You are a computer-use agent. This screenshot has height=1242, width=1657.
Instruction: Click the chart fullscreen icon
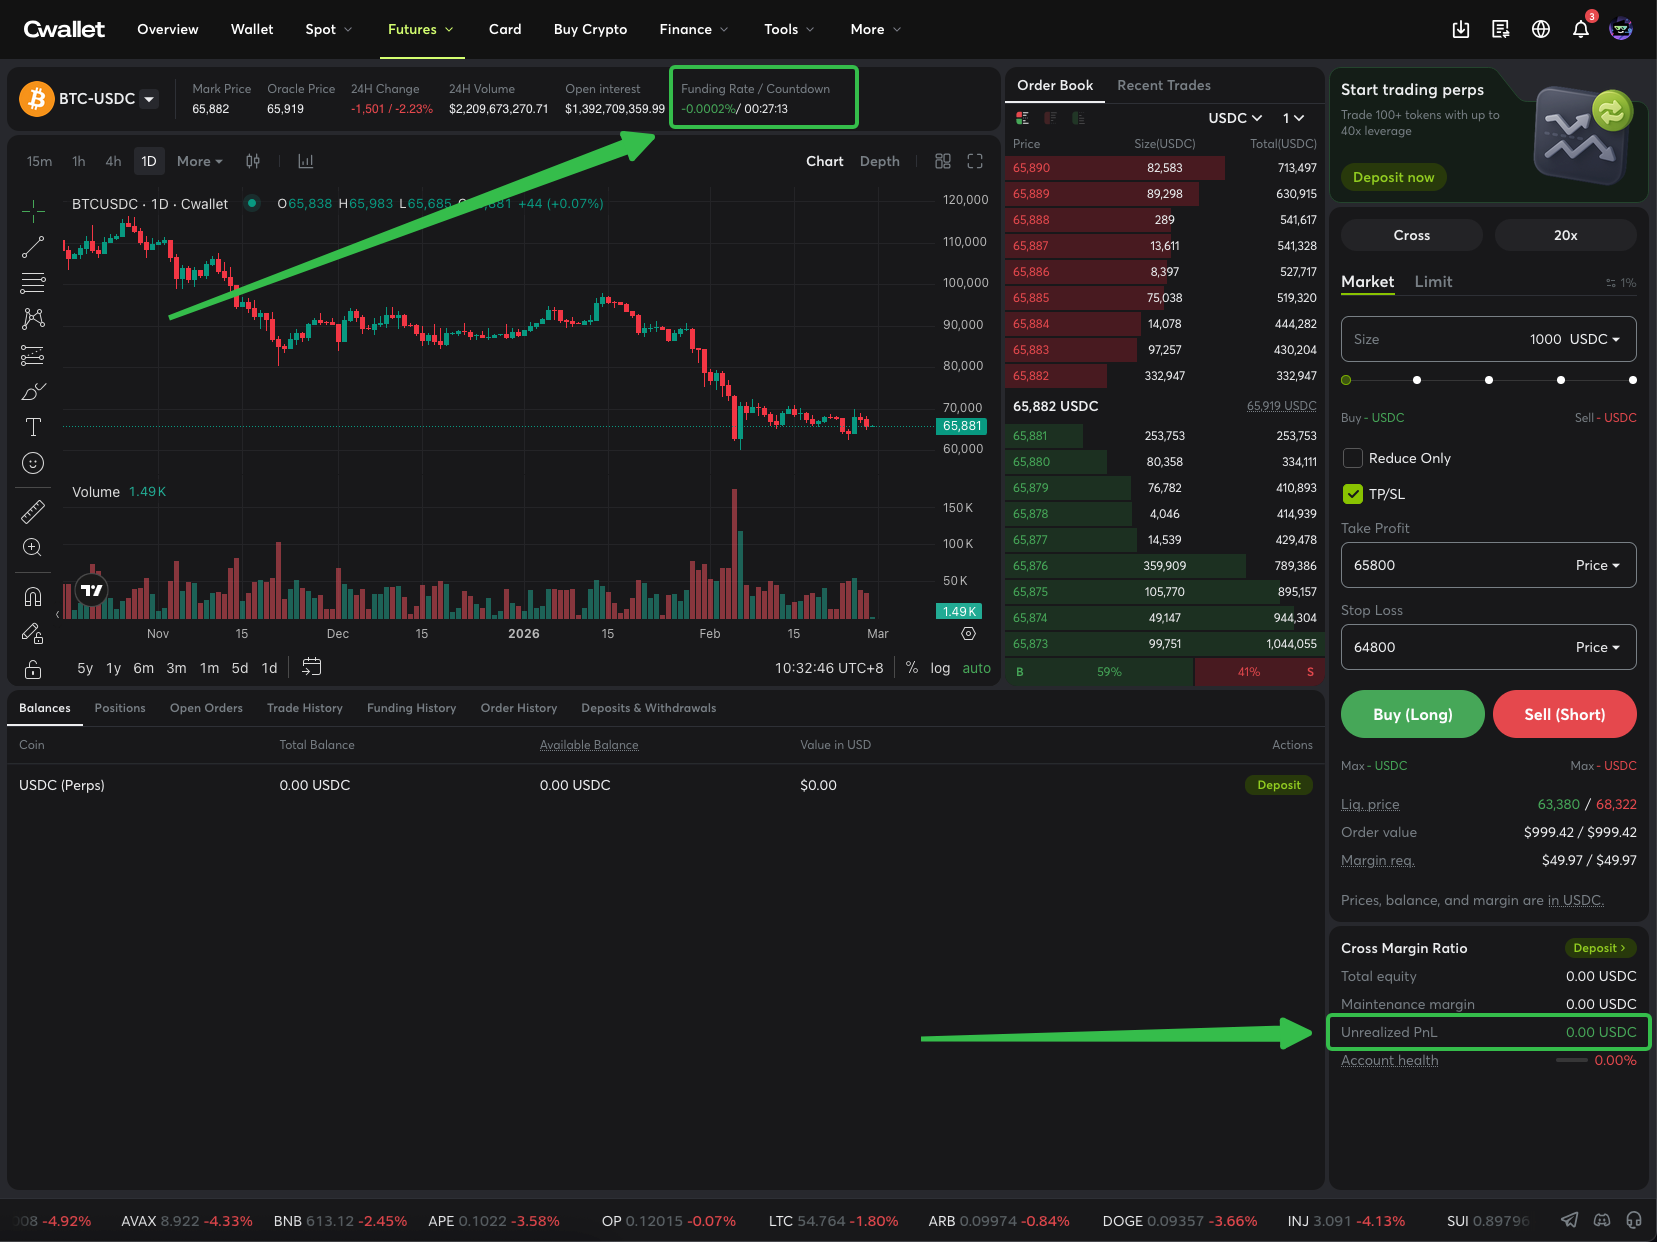[x=975, y=161]
